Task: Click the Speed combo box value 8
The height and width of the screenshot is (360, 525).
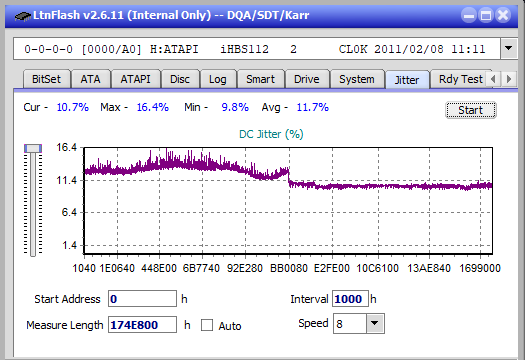Action: pos(350,323)
